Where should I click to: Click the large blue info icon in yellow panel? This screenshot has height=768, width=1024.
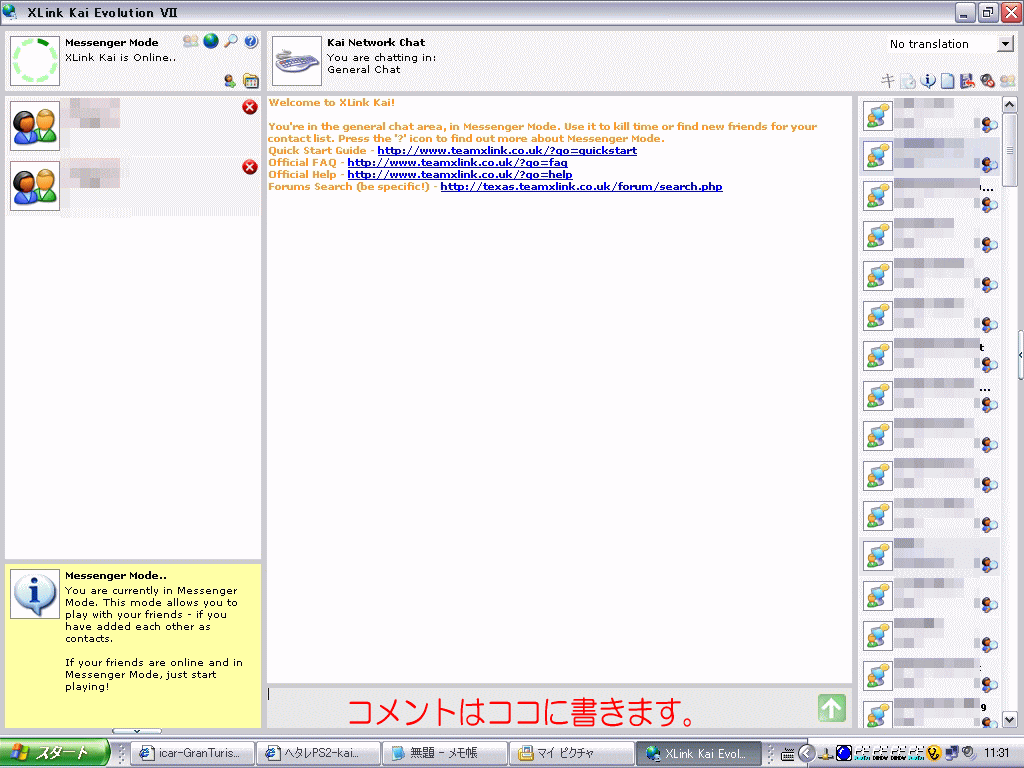(x=35, y=594)
